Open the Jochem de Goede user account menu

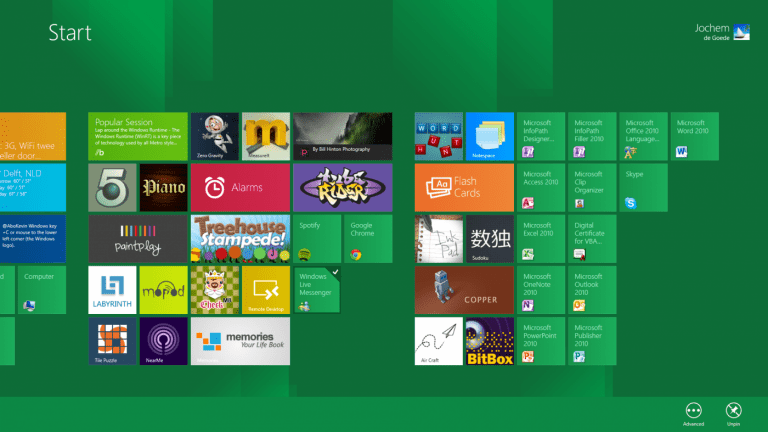coord(722,32)
